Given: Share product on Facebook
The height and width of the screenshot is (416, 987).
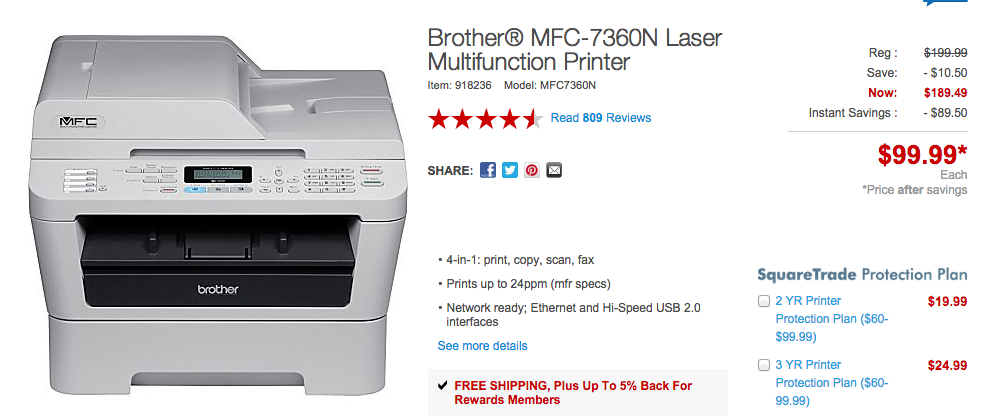Looking at the screenshot, I should point(488,170).
